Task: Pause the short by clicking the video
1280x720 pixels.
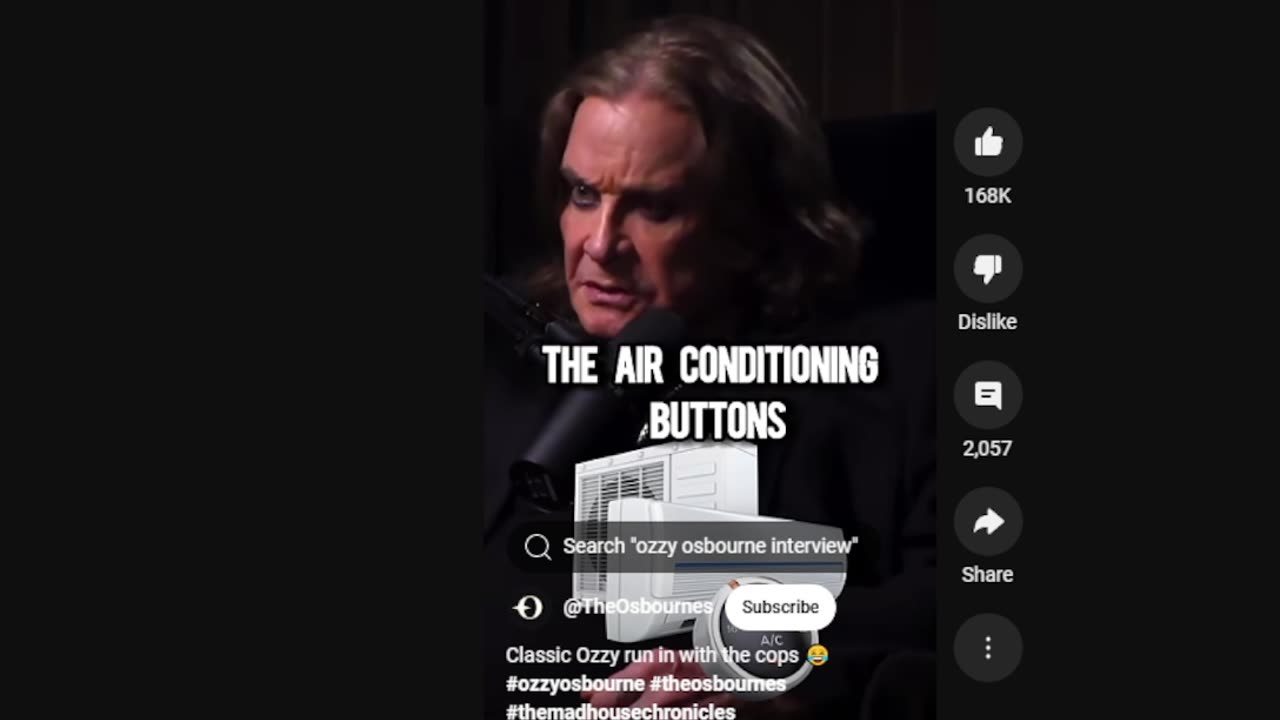Action: point(710,200)
